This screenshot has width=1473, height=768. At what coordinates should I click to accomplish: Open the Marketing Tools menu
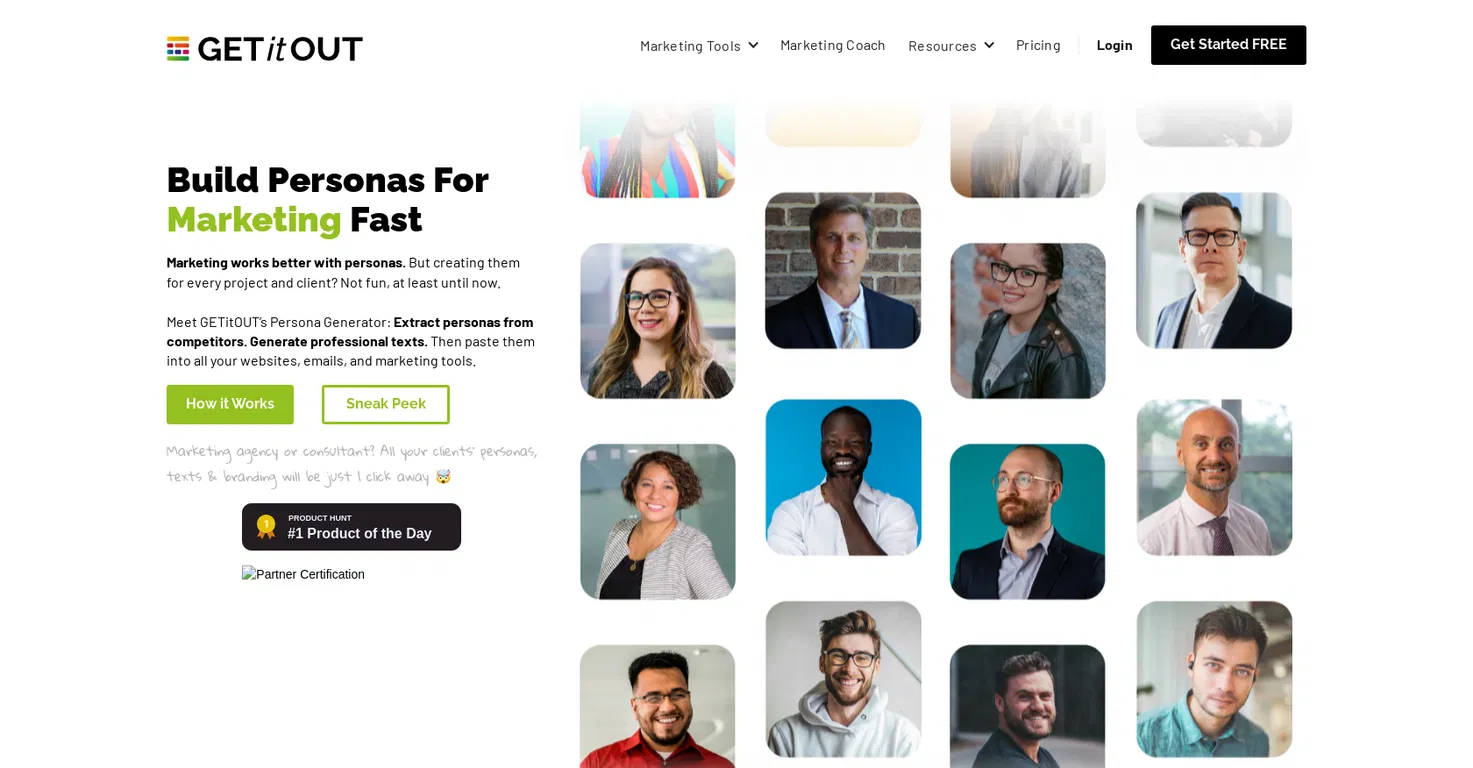699,45
